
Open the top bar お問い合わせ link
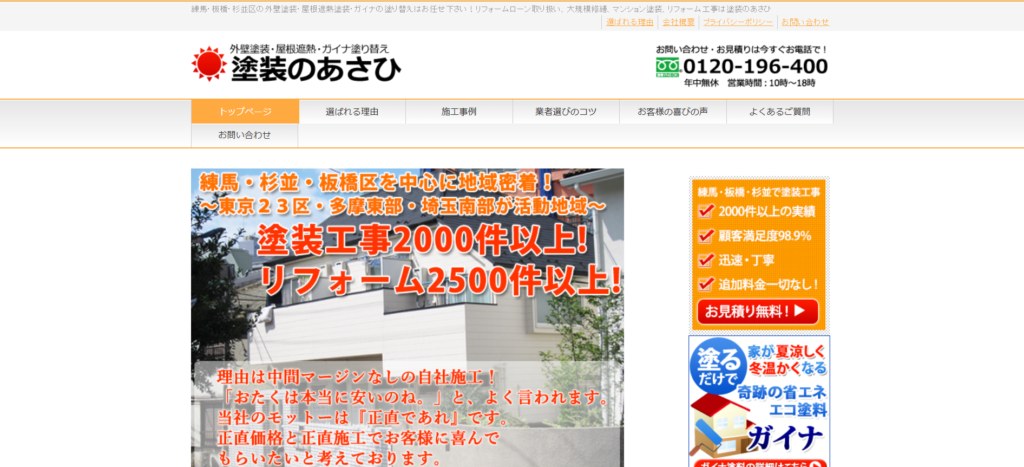coord(805,22)
